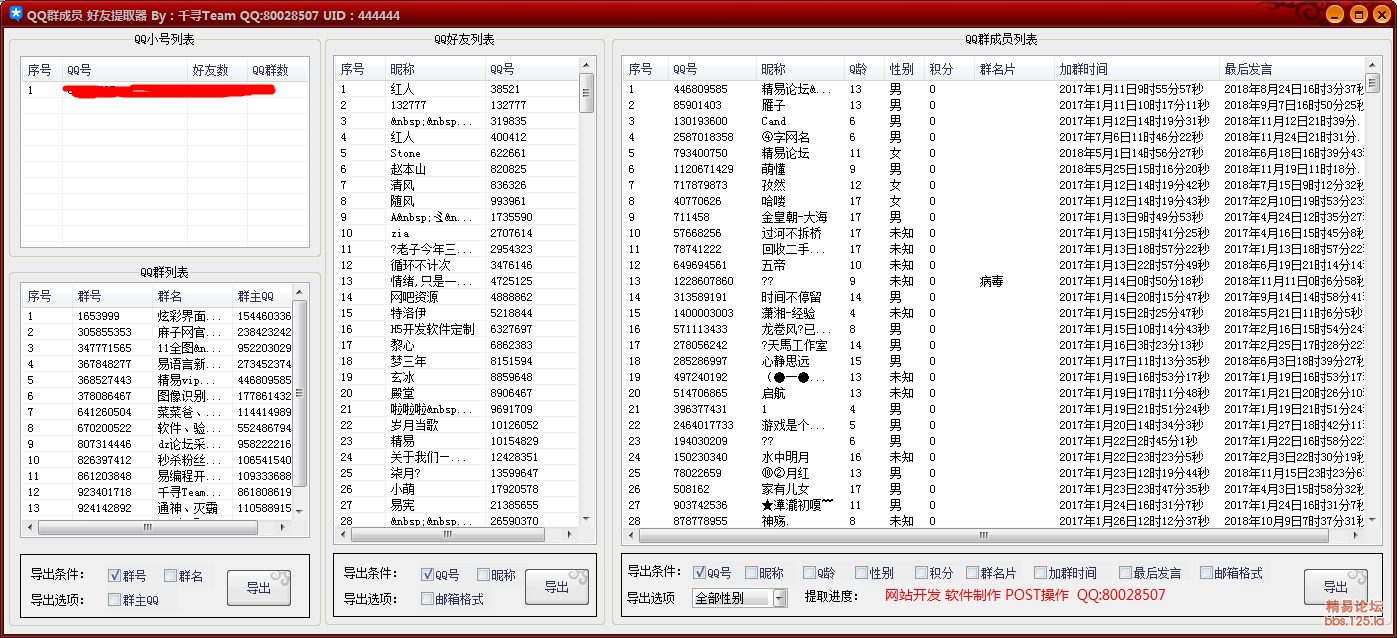Image resolution: width=1397 pixels, height=638 pixels.
Task: Click the 性别 column header in the member list
Action: [903, 69]
